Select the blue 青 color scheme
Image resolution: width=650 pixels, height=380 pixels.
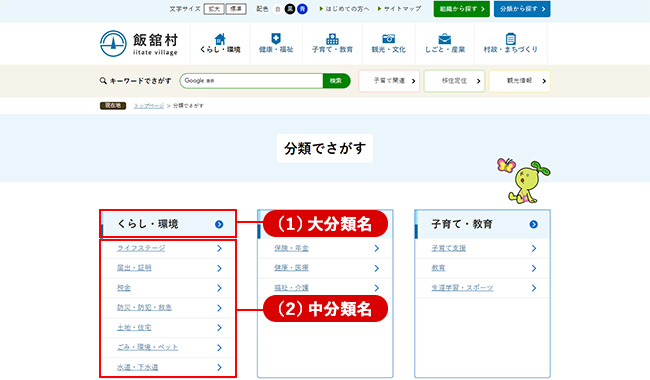(302, 9)
